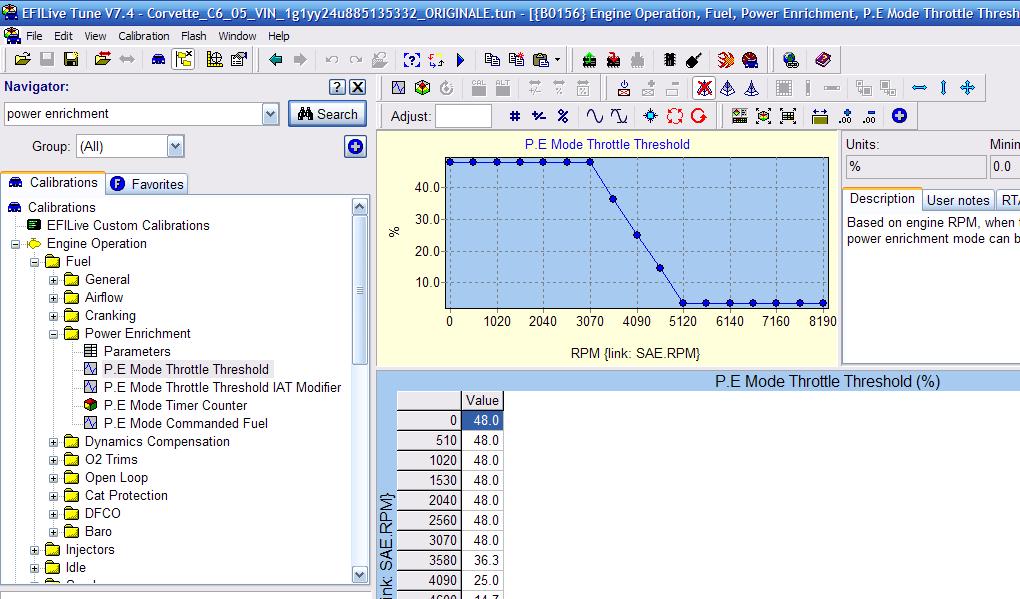Screen dimensions: 1020x599
Task: Click the globe with link icon
Action: click(x=790, y=60)
